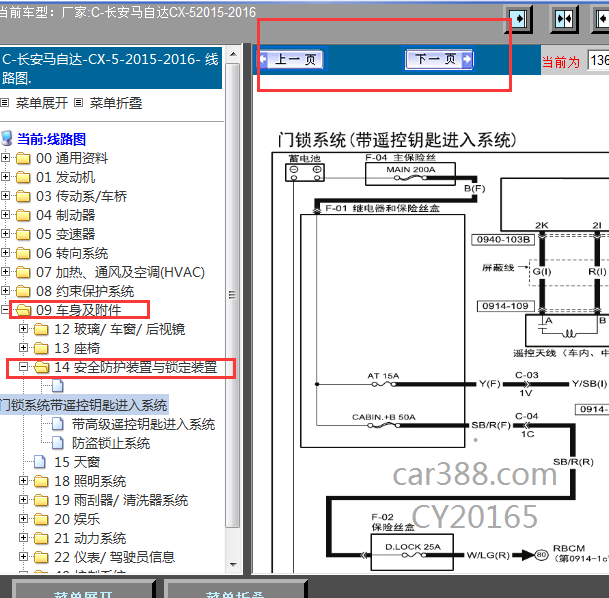Viewport: 609px width, 598px height.
Task: Click folder icon of 05 变速器
Action: coord(23,235)
